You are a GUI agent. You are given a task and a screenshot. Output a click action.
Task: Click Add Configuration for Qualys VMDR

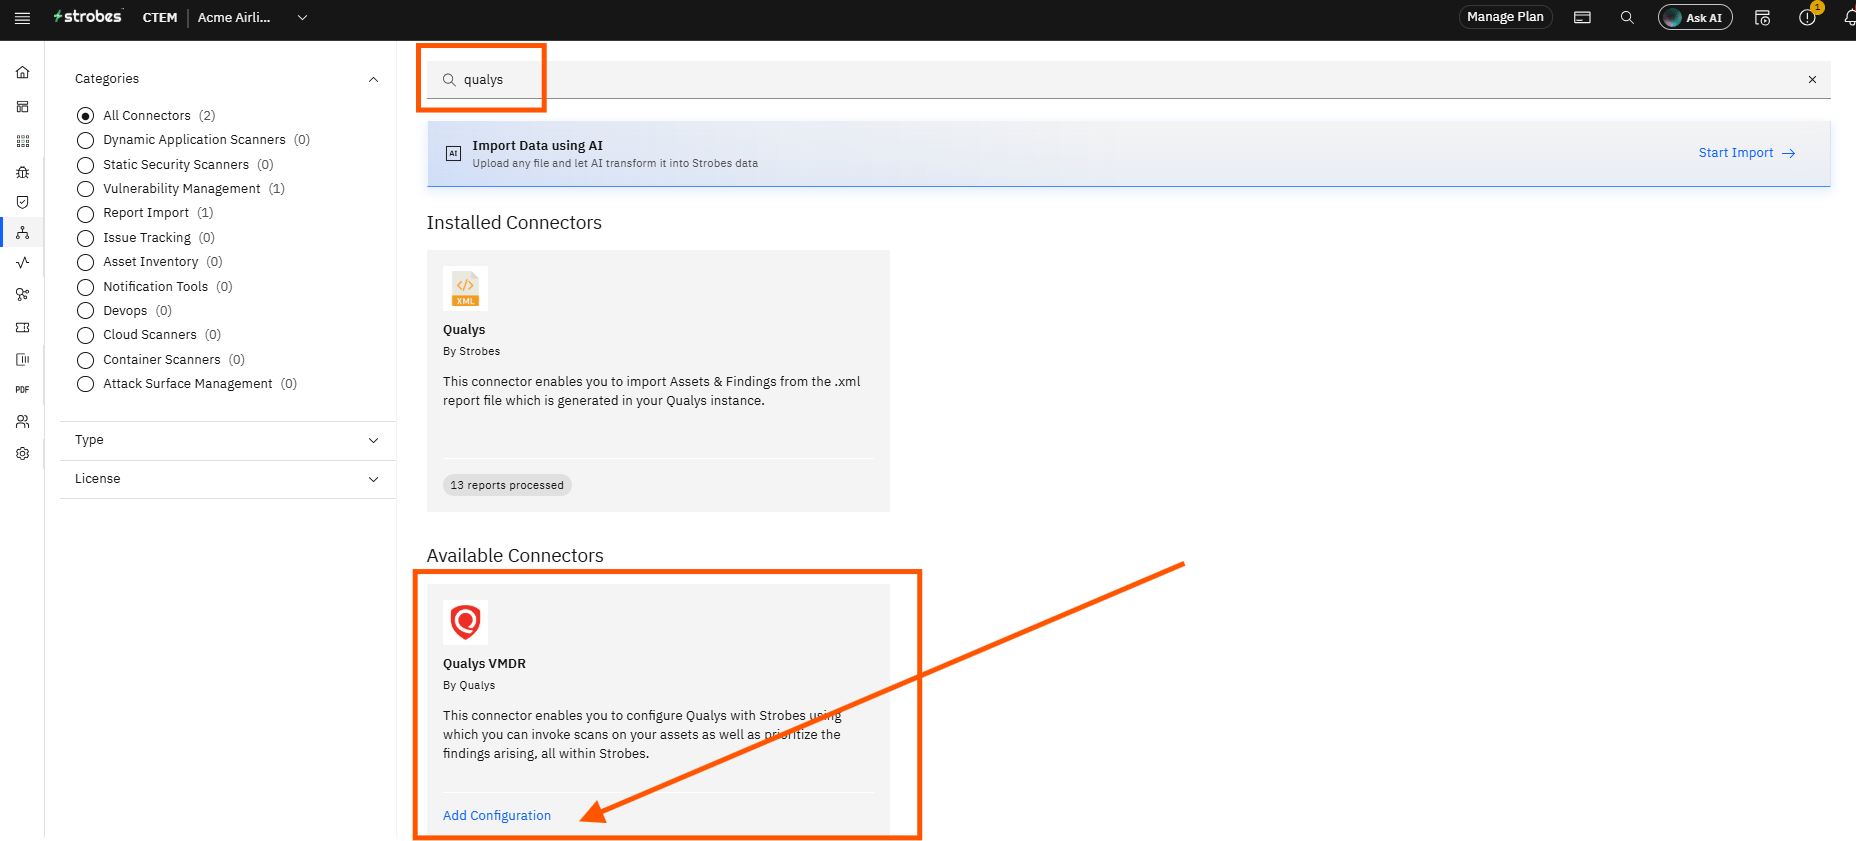coord(497,816)
